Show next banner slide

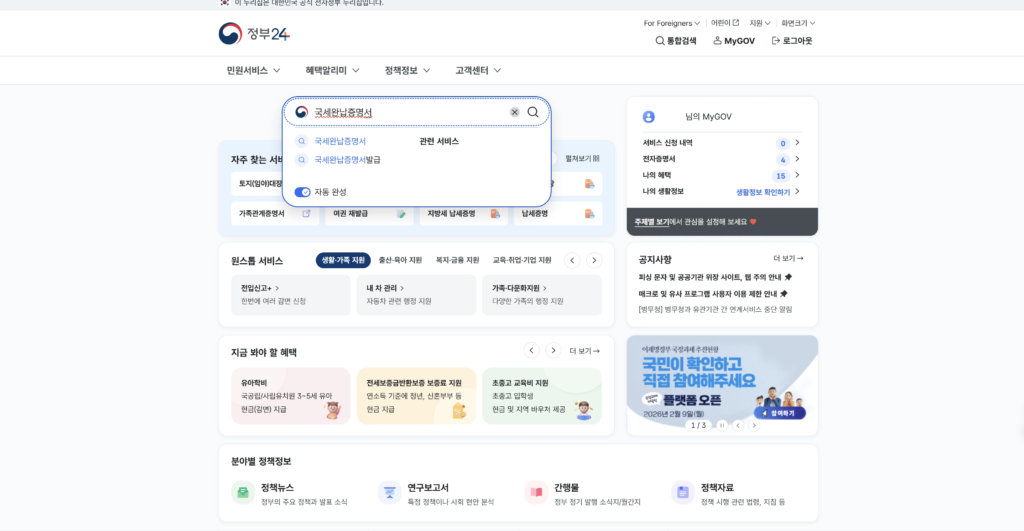pyautogui.click(x=754, y=425)
